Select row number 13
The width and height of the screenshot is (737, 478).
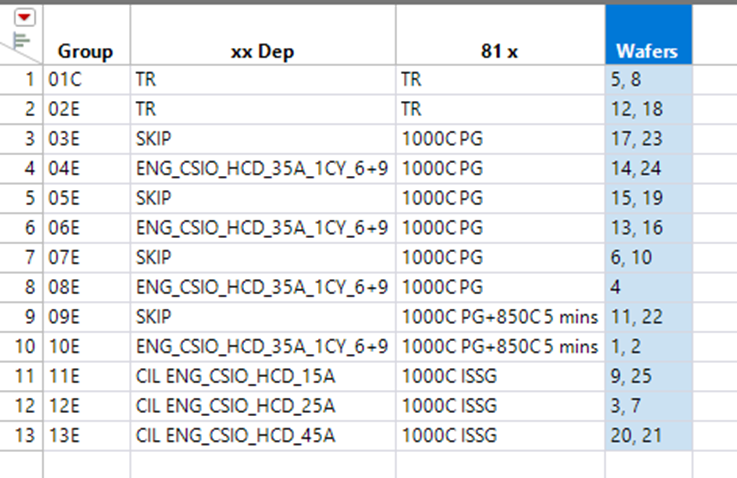click(30, 436)
